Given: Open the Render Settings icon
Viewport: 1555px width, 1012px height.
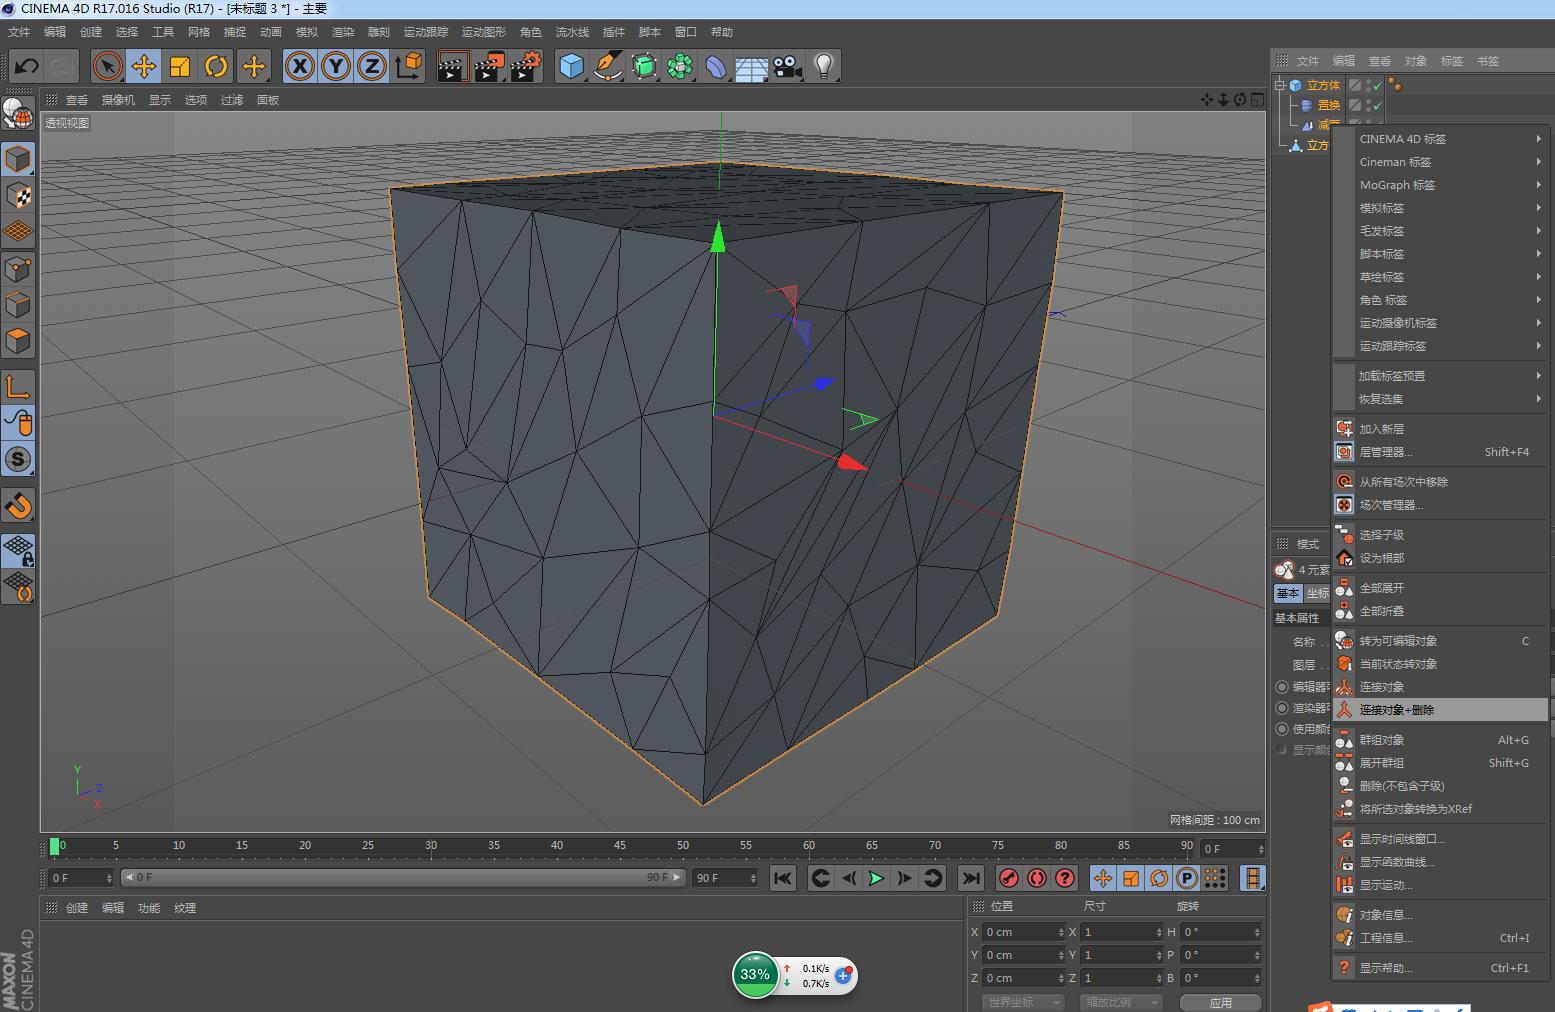Looking at the screenshot, I should click(x=525, y=66).
